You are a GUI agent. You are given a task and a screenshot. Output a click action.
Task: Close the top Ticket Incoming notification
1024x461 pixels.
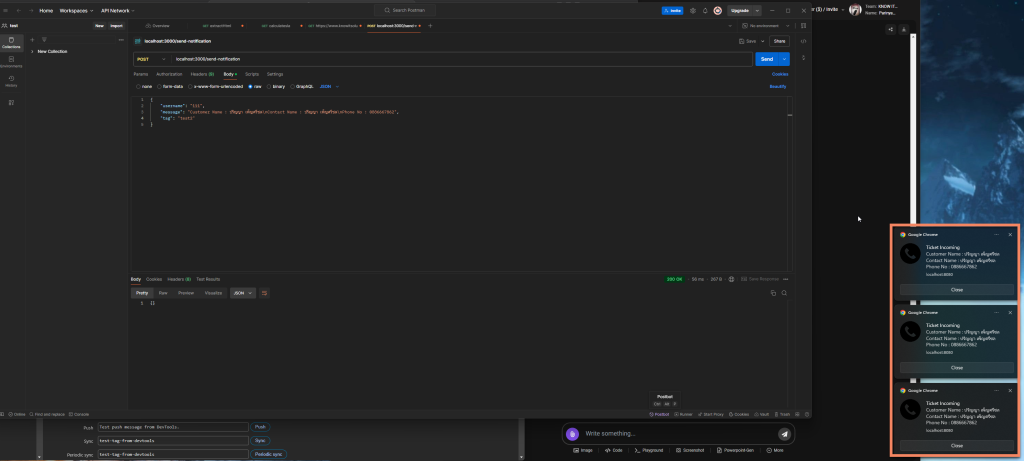pos(1010,234)
